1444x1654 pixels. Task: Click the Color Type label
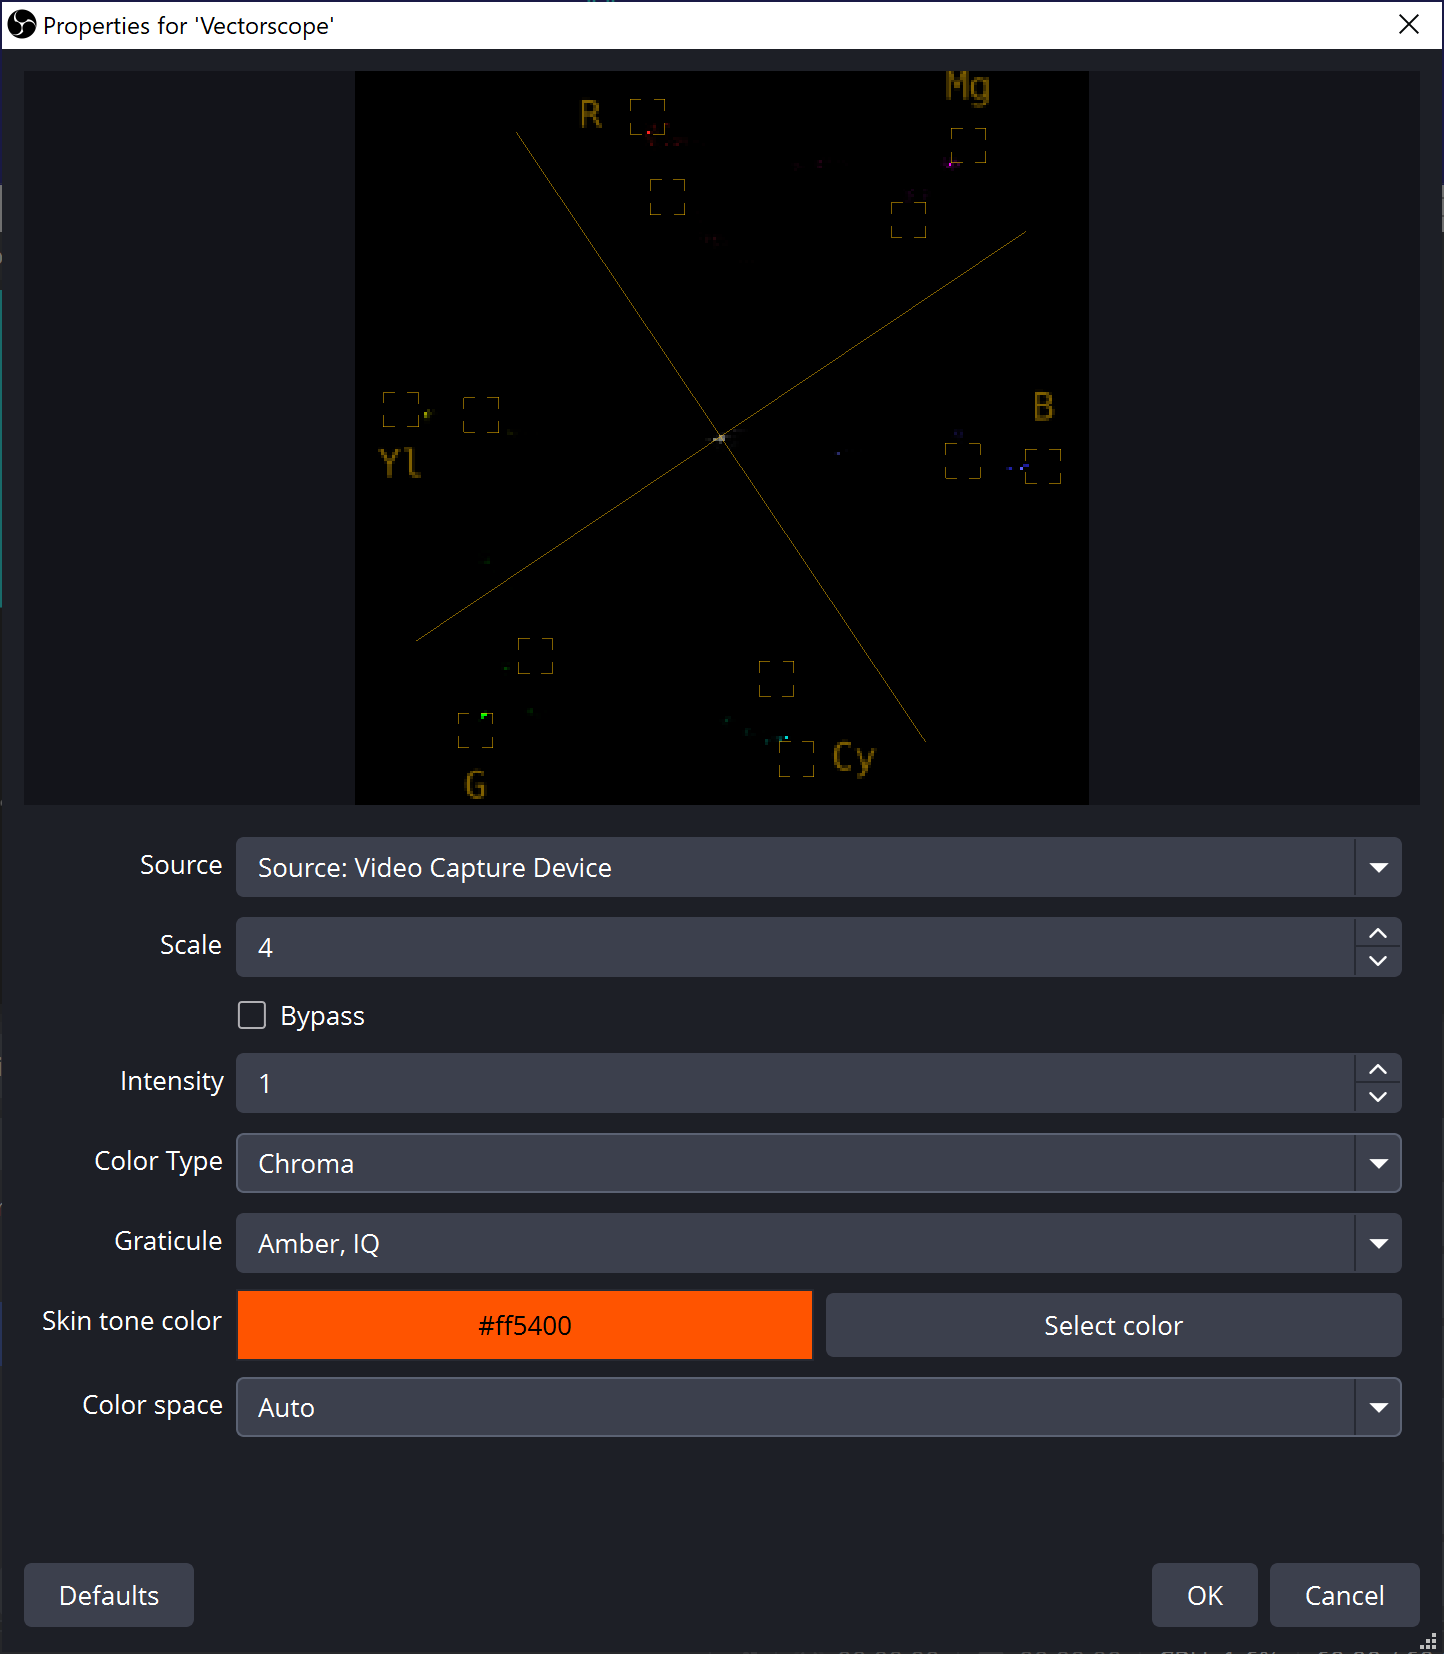point(158,1161)
